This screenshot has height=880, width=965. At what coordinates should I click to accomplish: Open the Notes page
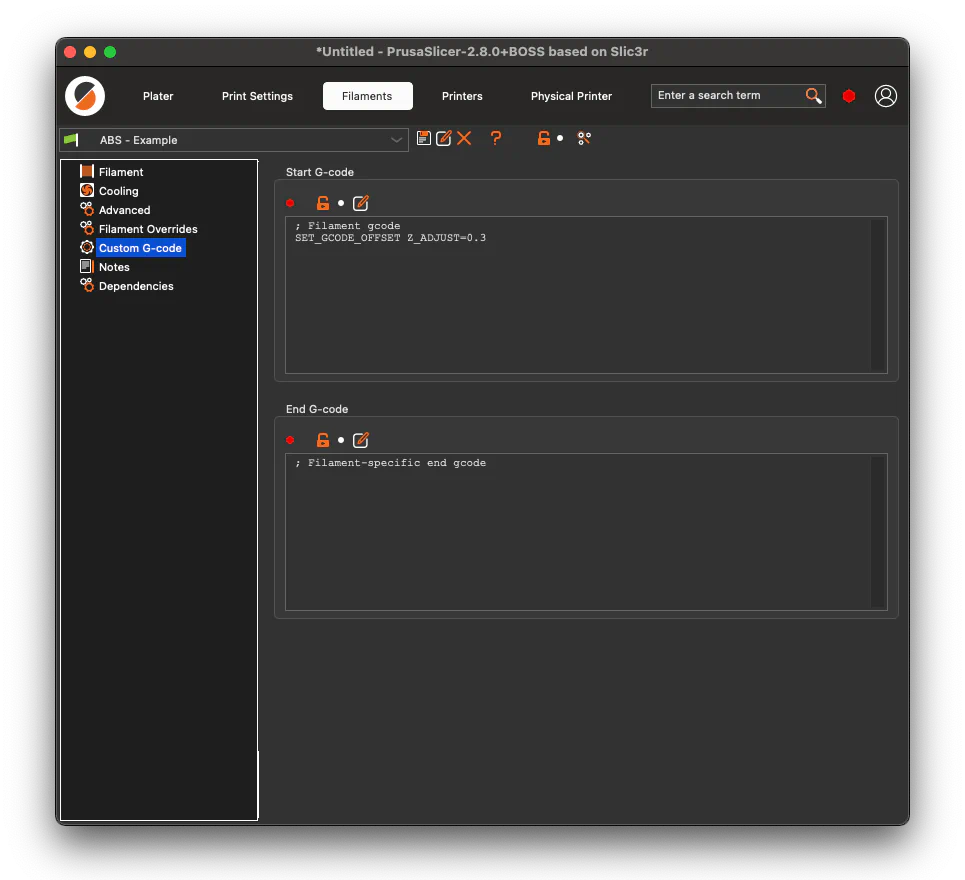pyautogui.click(x=114, y=267)
